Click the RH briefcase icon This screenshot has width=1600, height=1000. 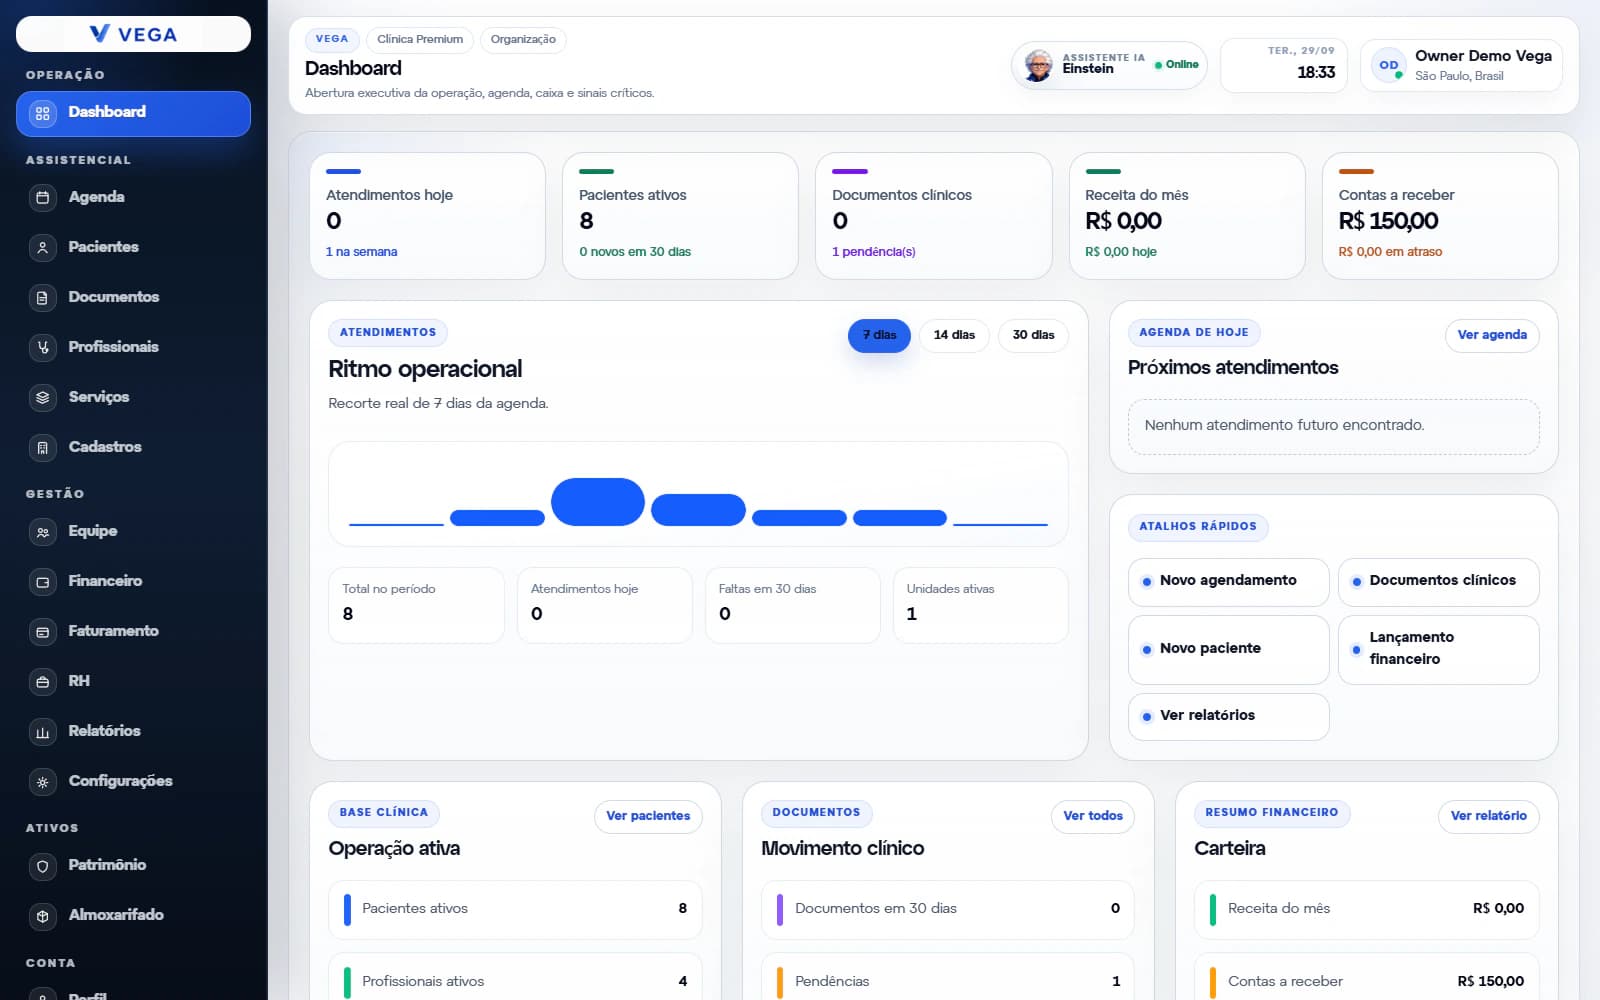coord(42,681)
